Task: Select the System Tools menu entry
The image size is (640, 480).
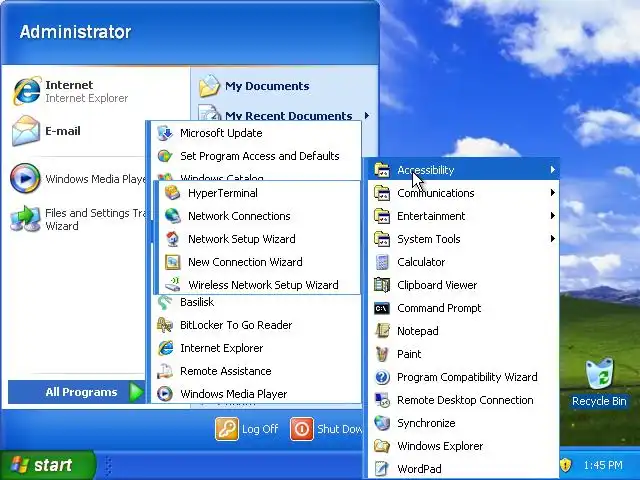Action: click(463, 239)
